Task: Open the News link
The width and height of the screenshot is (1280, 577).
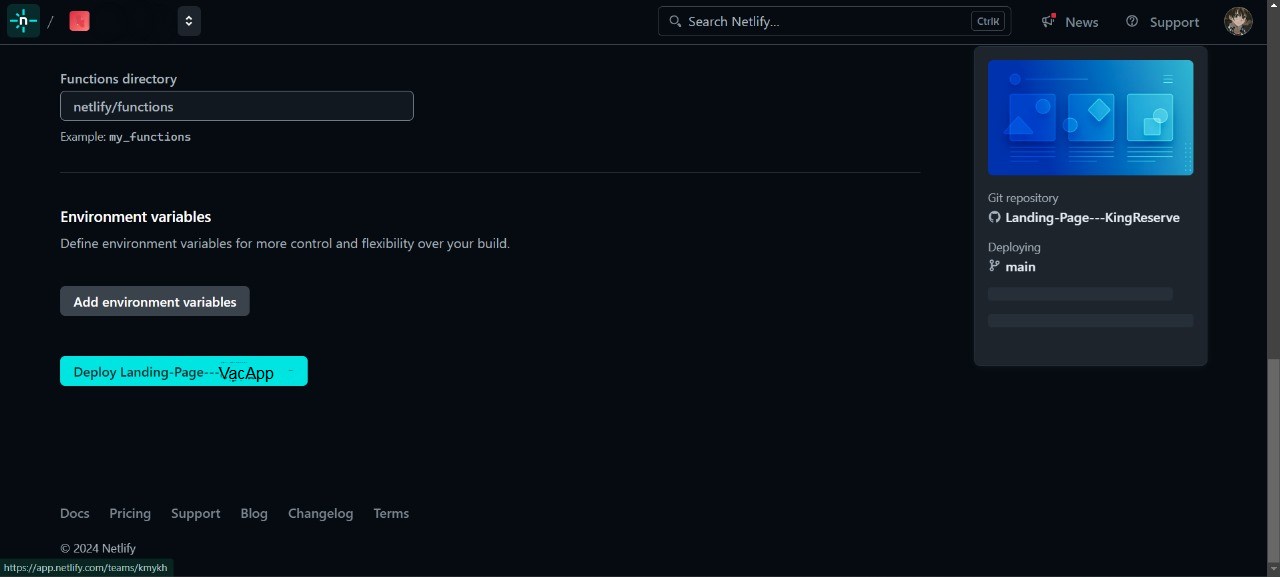Action: pos(1081,22)
